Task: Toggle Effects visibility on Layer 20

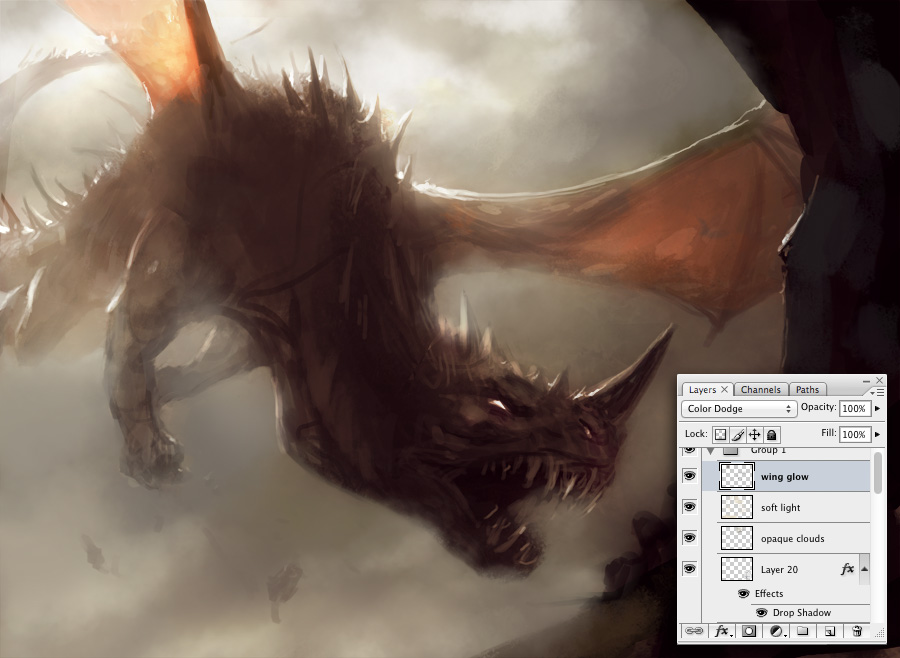Action: [x=744, y=594]
